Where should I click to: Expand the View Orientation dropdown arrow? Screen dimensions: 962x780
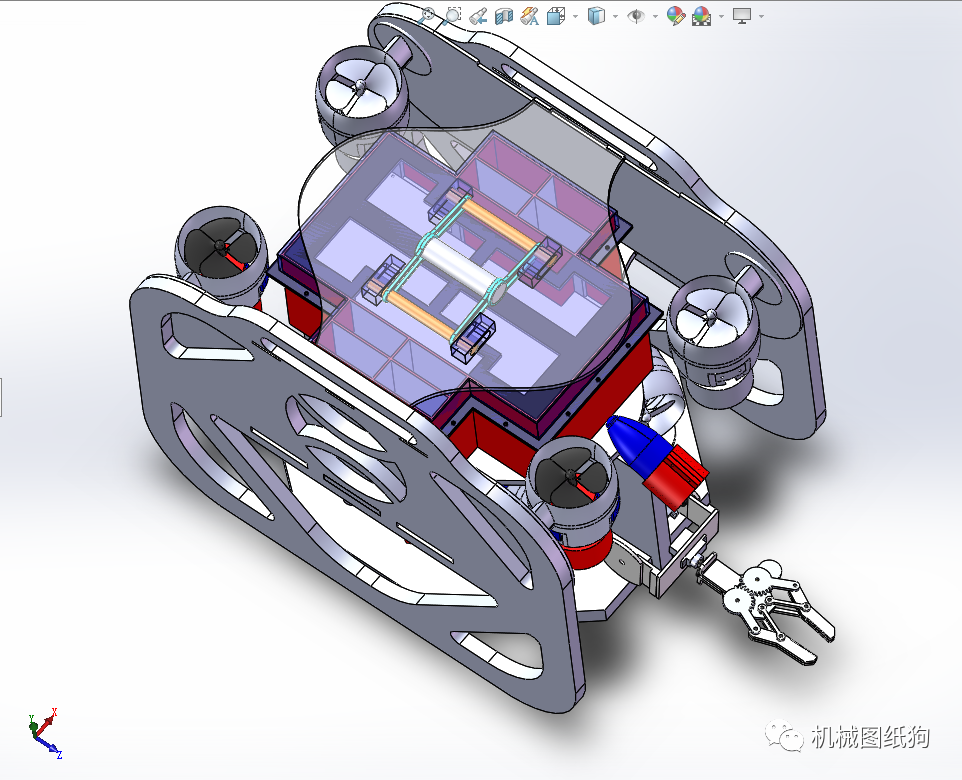click(575, 16)
